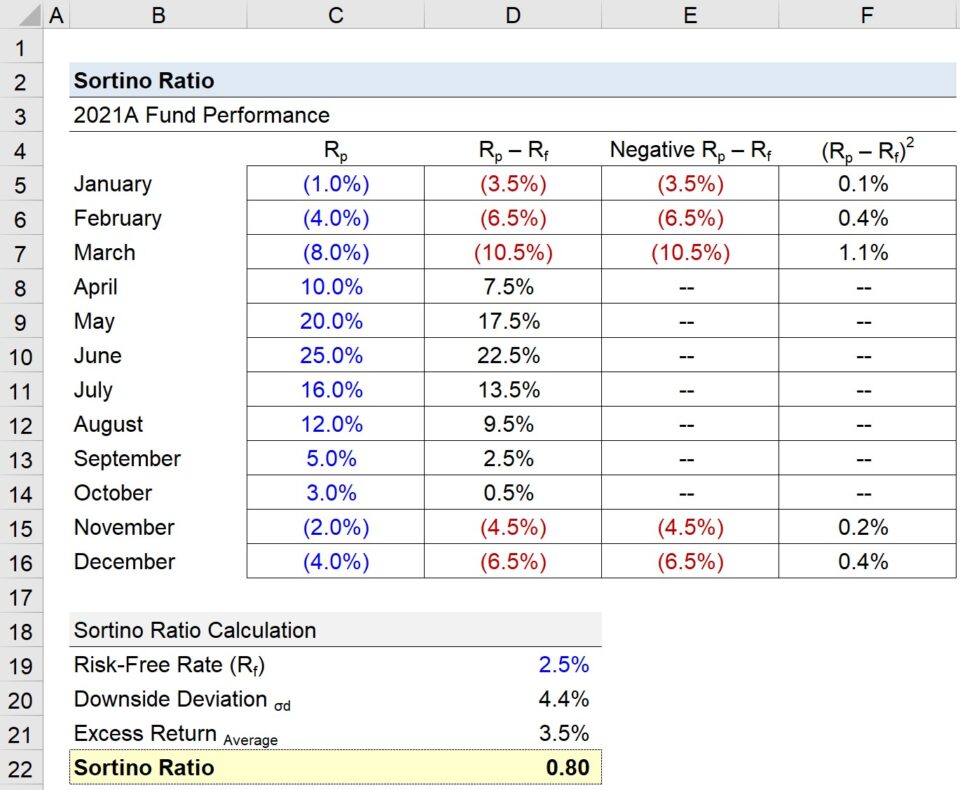Viewport: 960px width, 790px height.
Task: Select the (Rp – Rf)² header cell
Action: 866,149
